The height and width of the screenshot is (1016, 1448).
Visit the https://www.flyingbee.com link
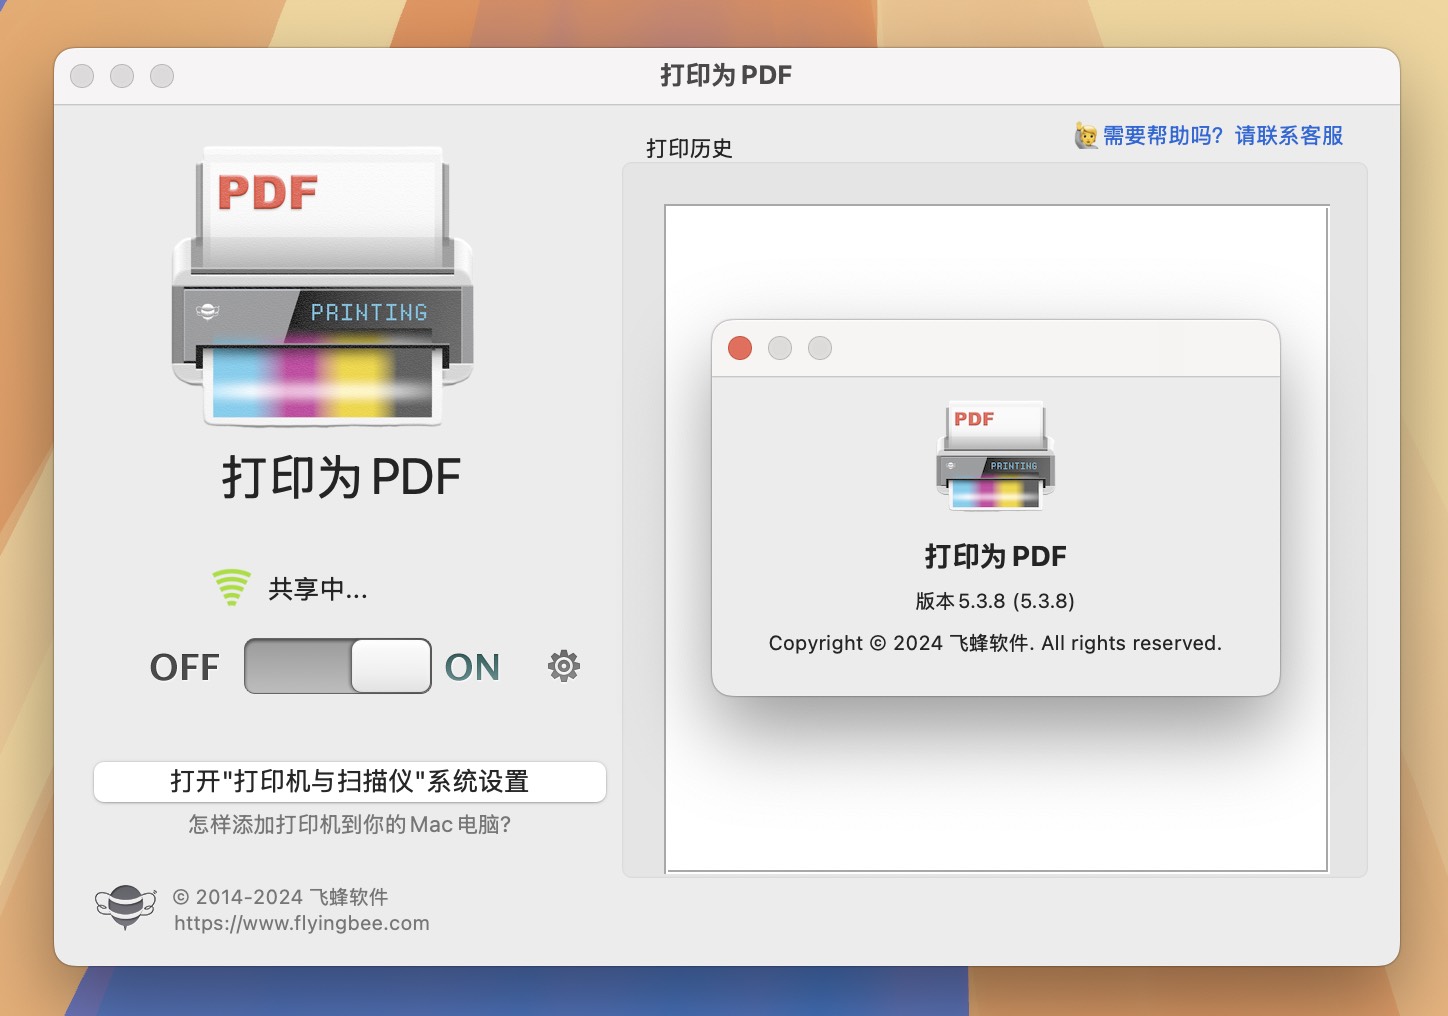(x=302, y=923)
